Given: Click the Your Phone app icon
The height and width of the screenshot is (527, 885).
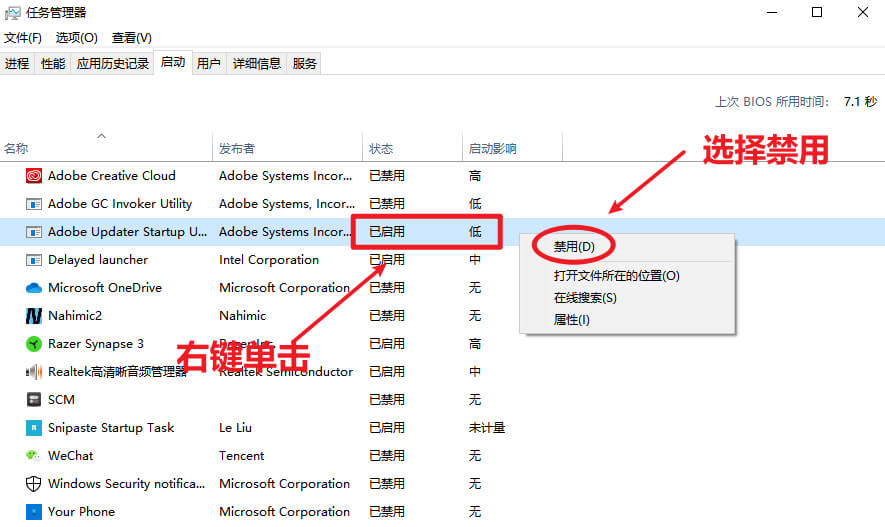Looking at the screenshot, I should coord(33,512).
